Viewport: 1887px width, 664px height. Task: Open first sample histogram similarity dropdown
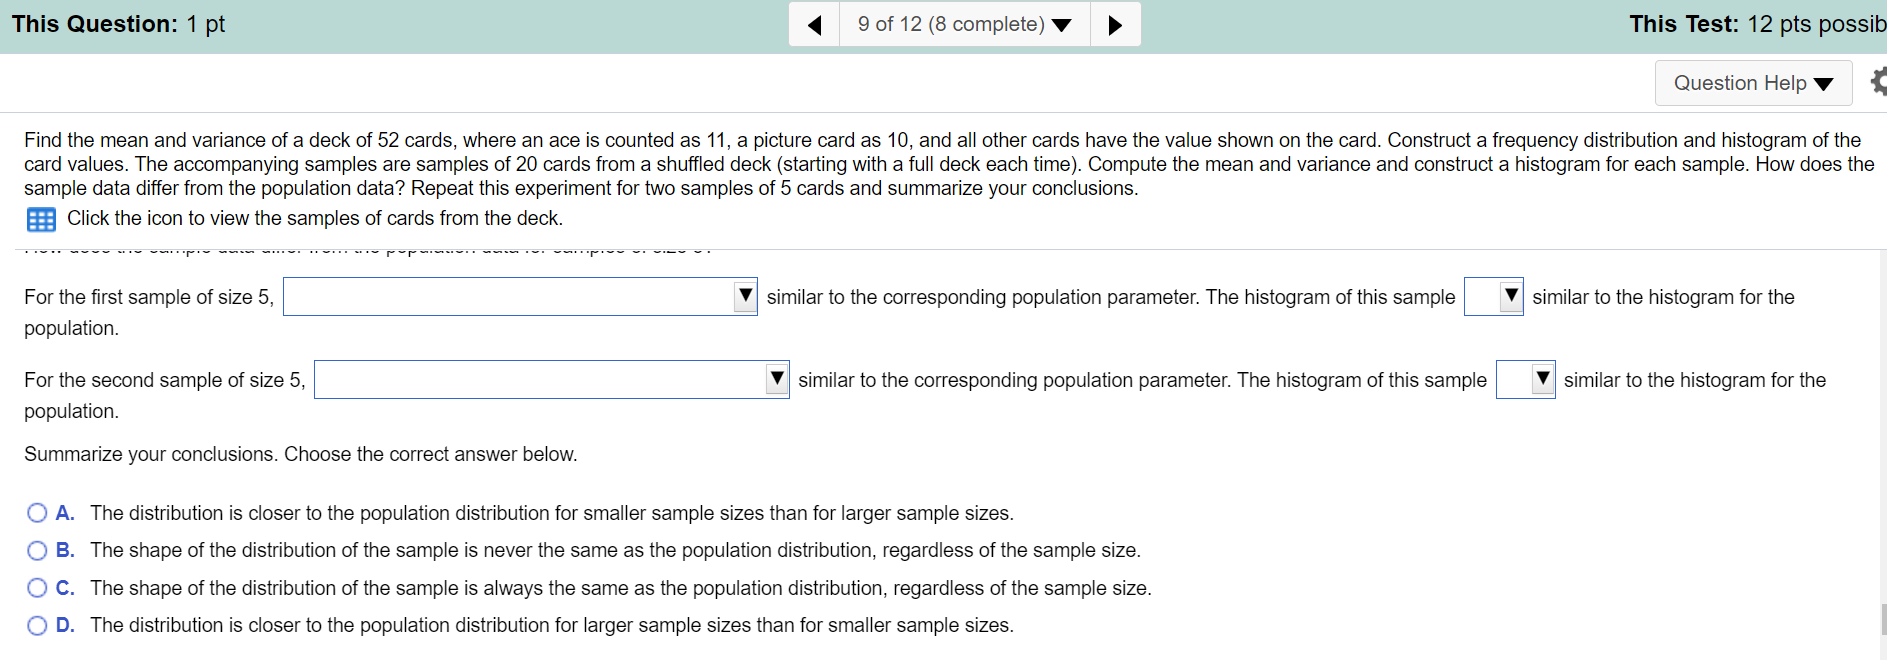pos(1493,297)
